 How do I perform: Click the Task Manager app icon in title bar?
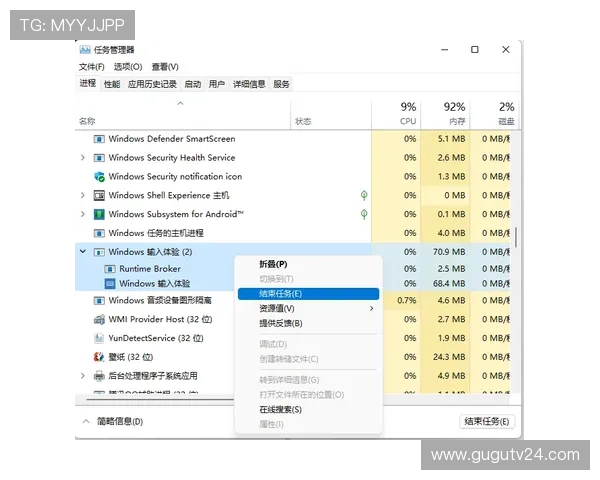pos(85,50)
